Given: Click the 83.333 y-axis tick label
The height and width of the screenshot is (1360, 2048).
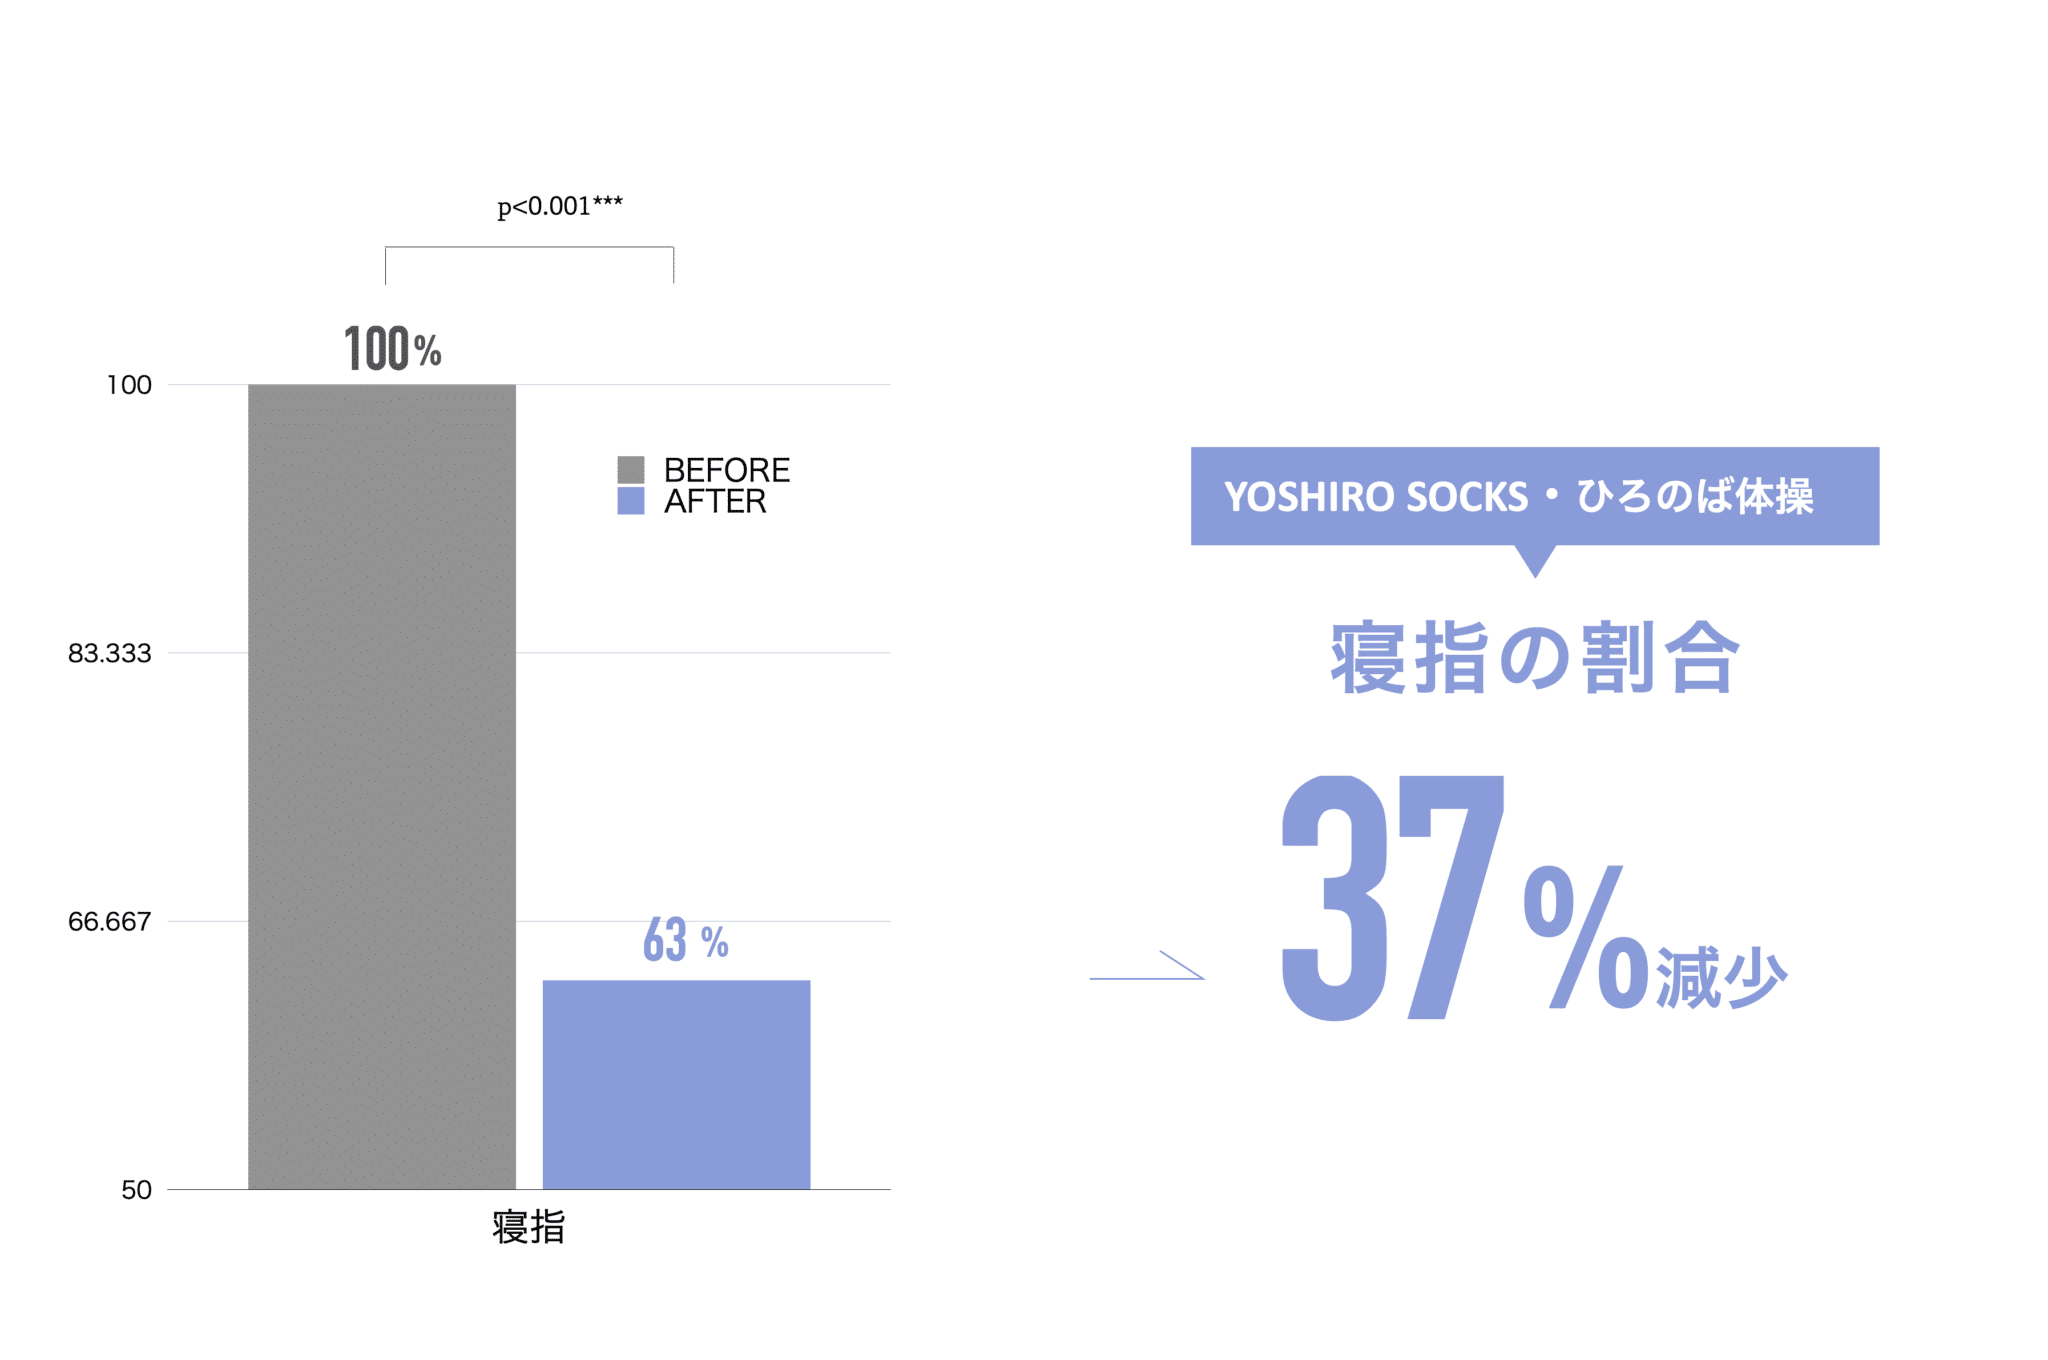Looking at the screenshot, I should (110, 653).
